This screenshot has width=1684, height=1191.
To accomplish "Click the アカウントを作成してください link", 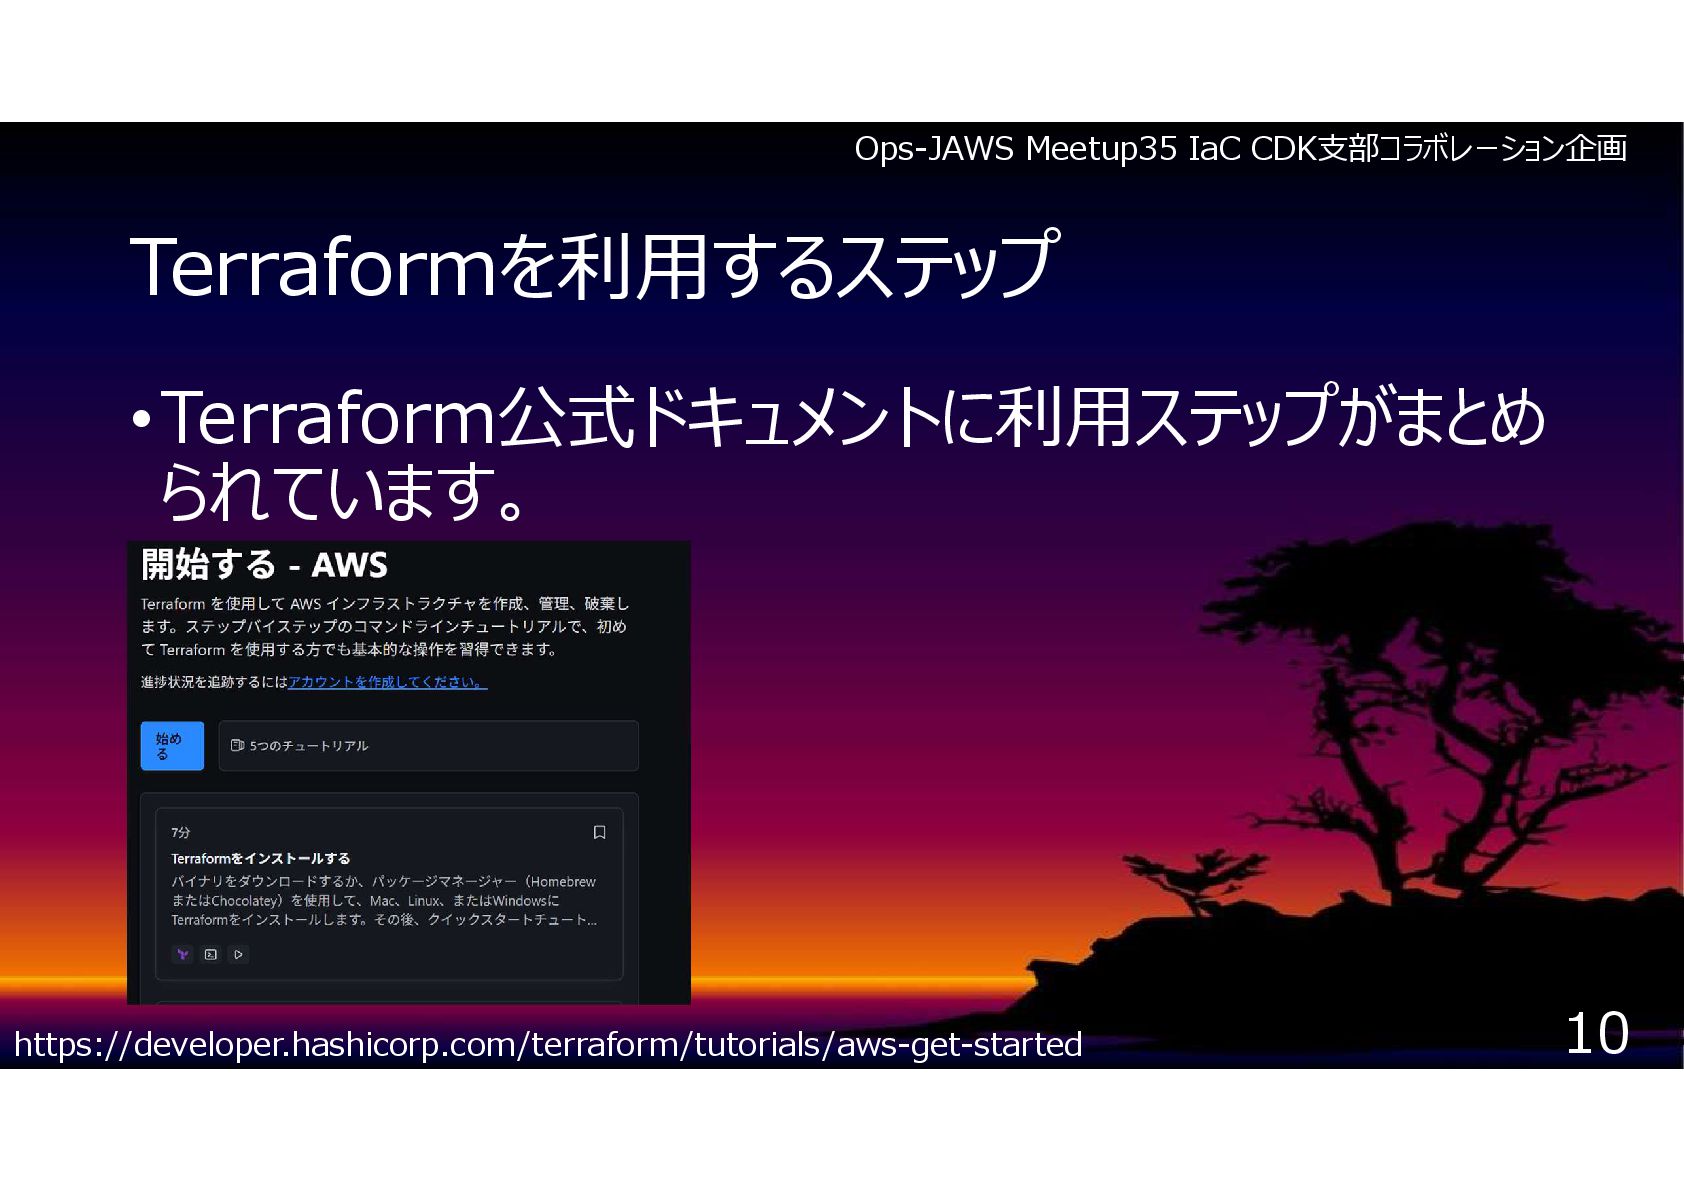I will [x=387, y=682].
